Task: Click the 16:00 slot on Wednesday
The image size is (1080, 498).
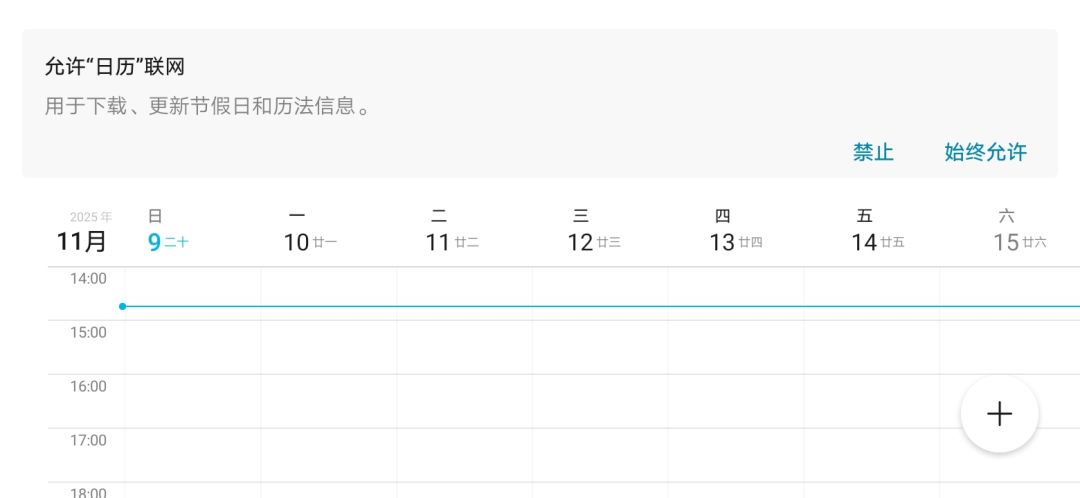Action: pos(600,401)
